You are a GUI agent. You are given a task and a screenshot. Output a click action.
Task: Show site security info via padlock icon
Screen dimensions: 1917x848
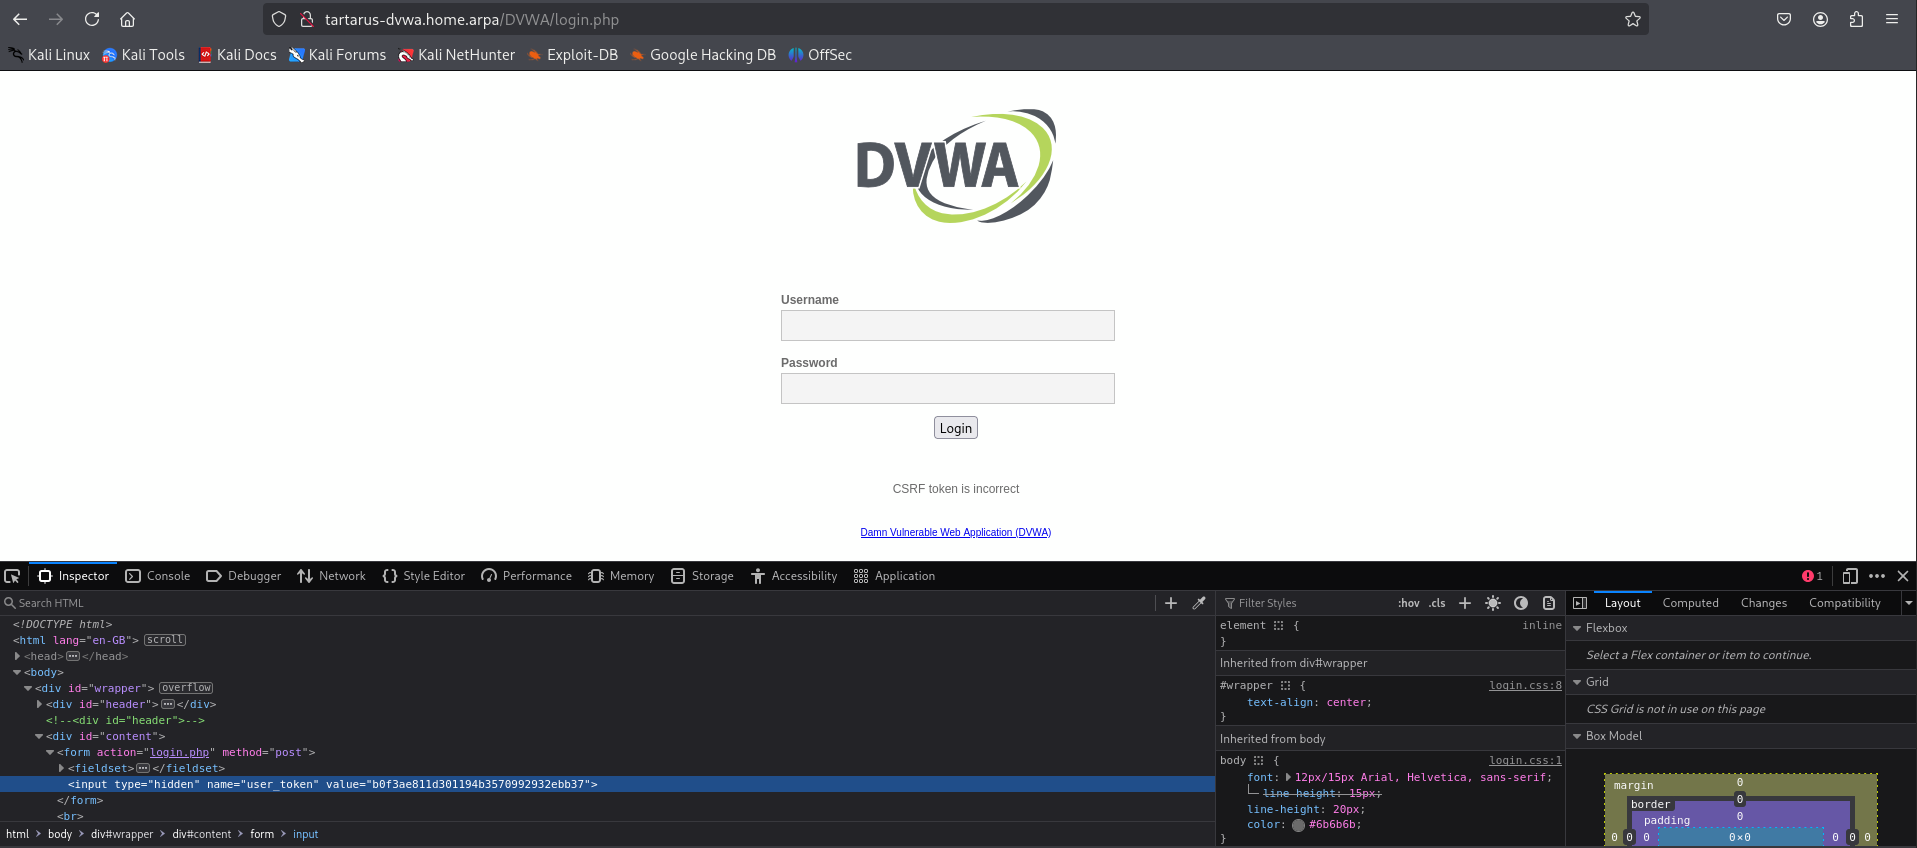(x=307, y=19)
